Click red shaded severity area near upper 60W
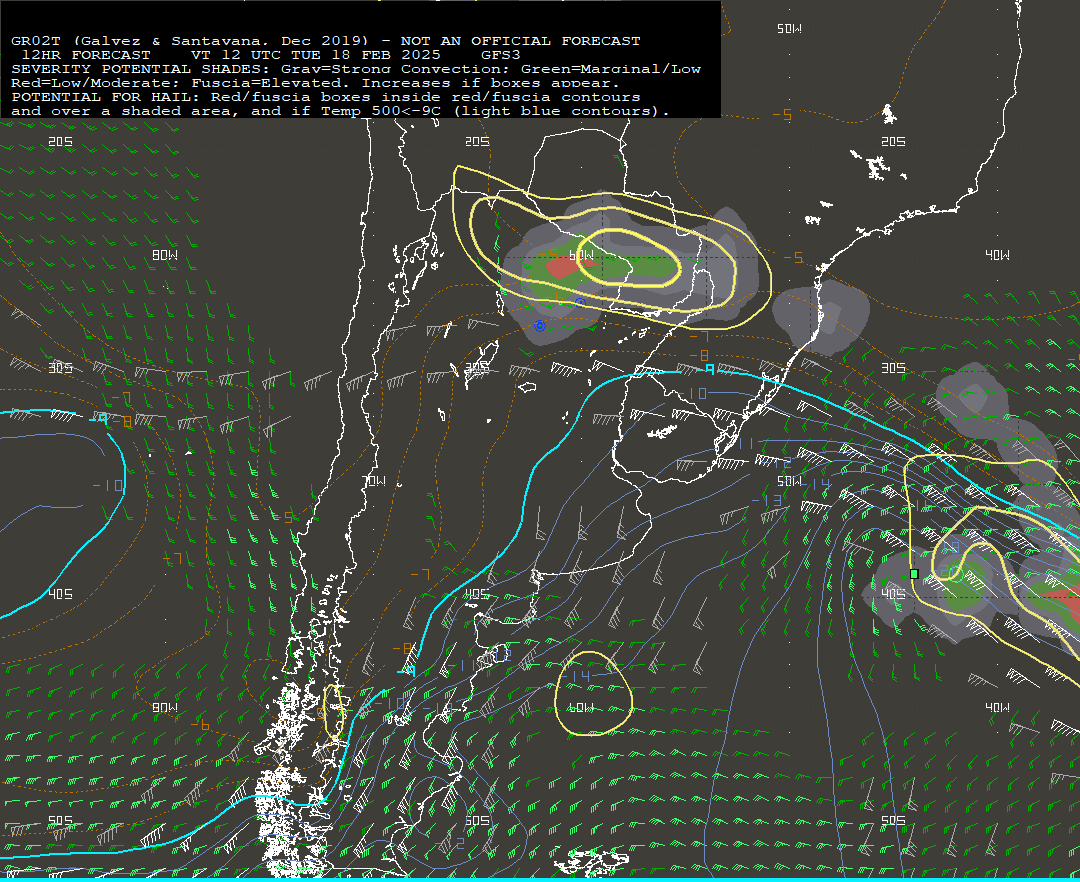The width and height of the screenshot is (1080, 882). point(565,266)
